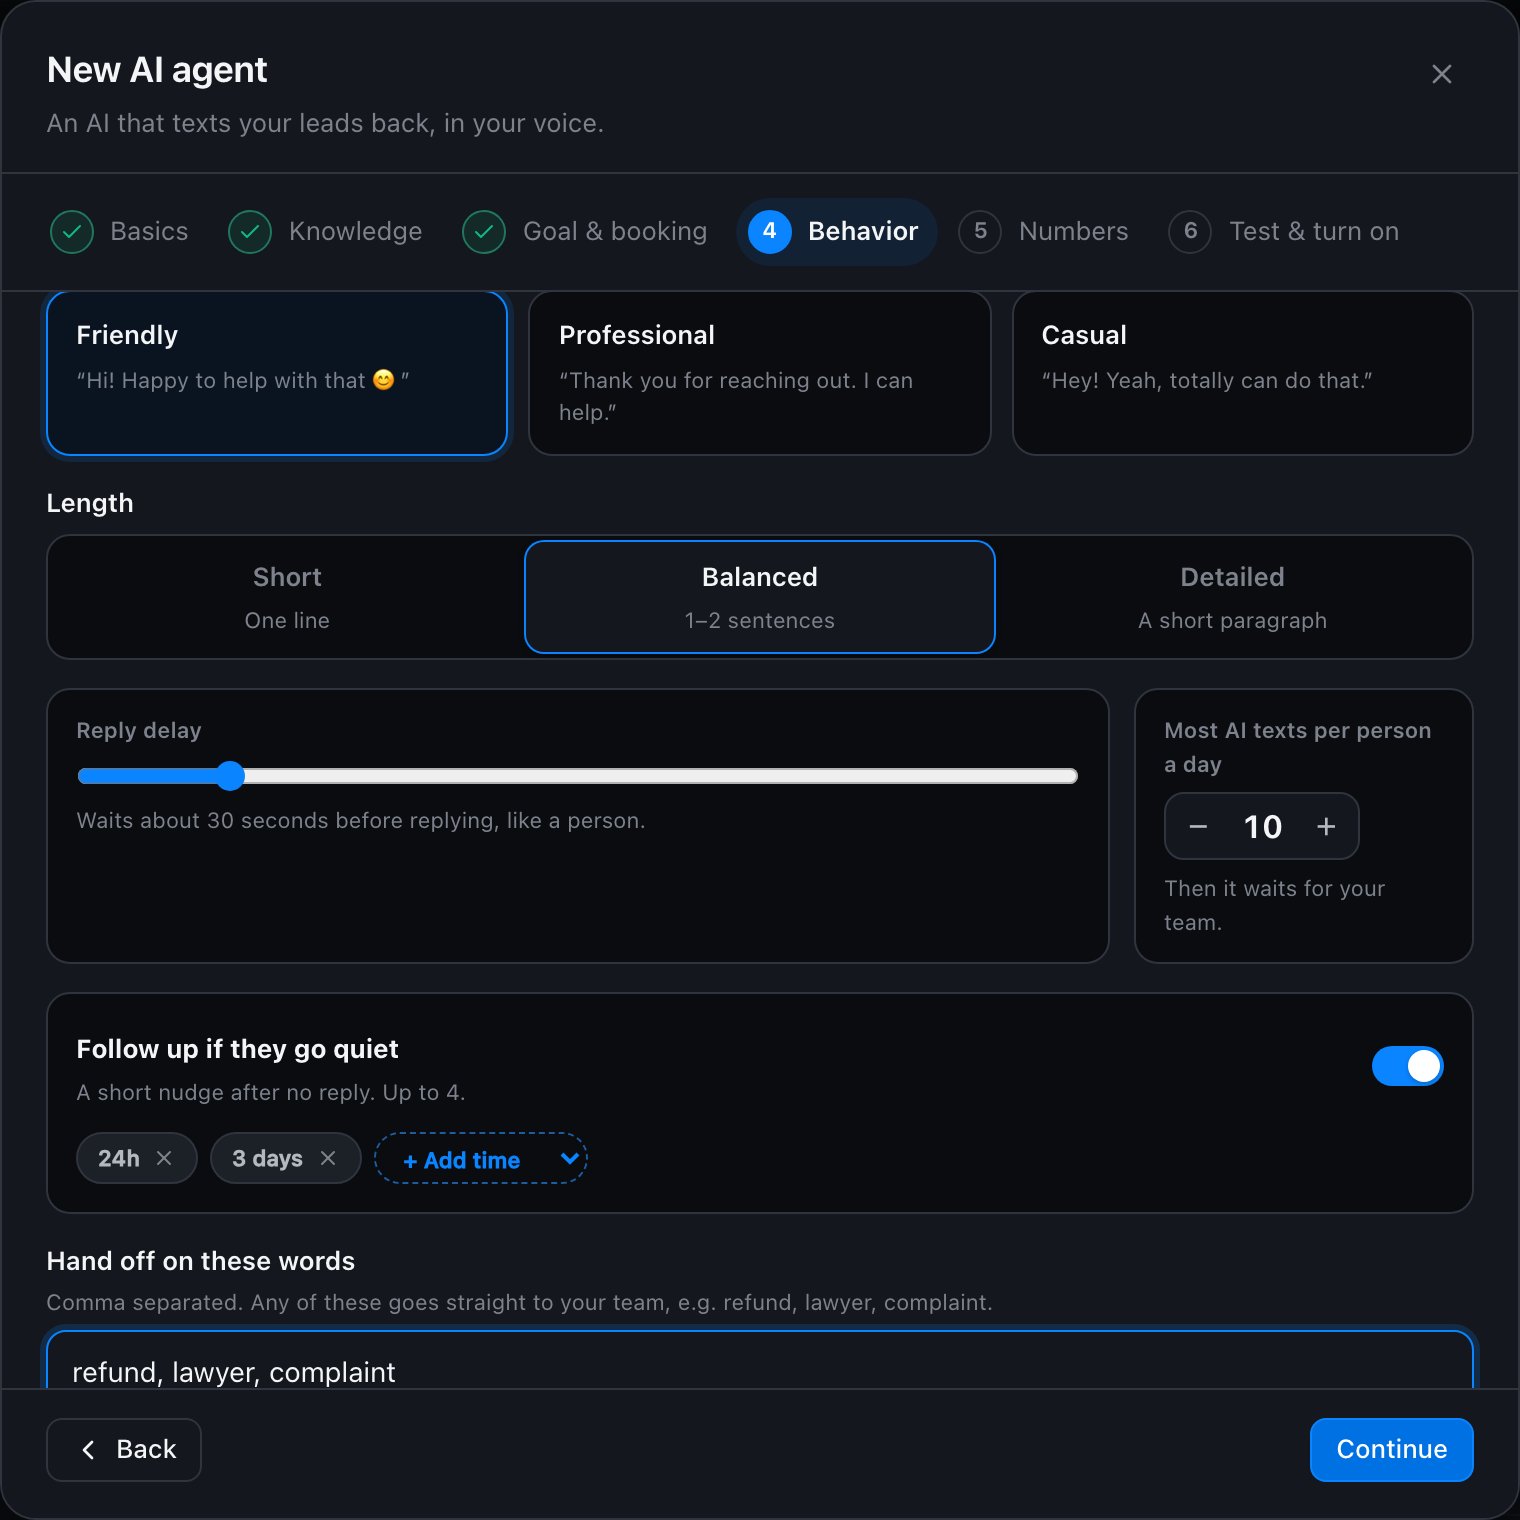The height and width of the screenshot is (1520, 1520).
Task: Click 'Waits about 30 seconds' description text
Action: 361,821
